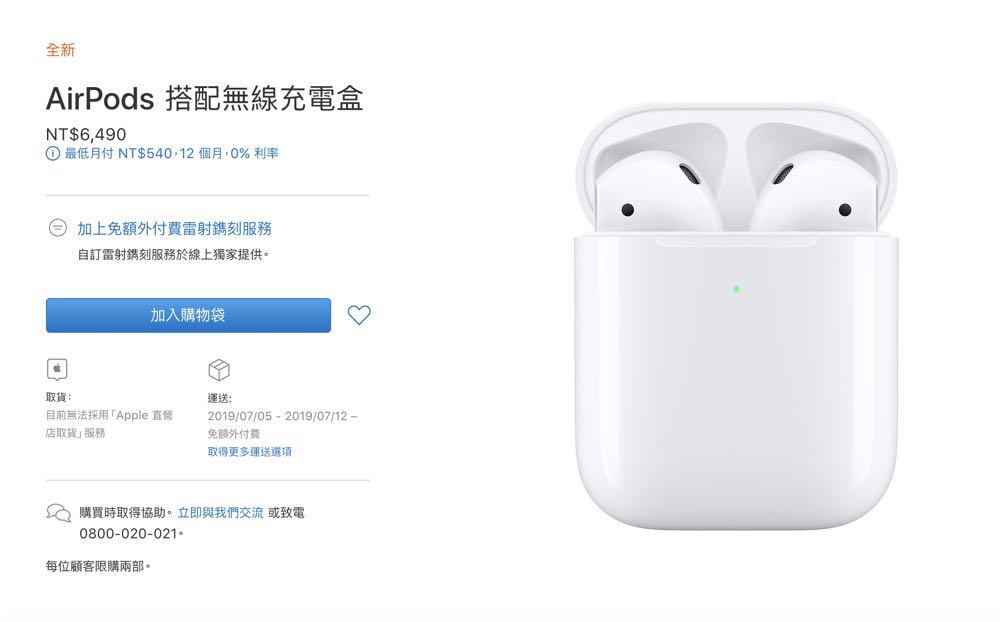
Task: Click the engraving service circle icon
Action: pyautogui.click(x=58, y=228)
